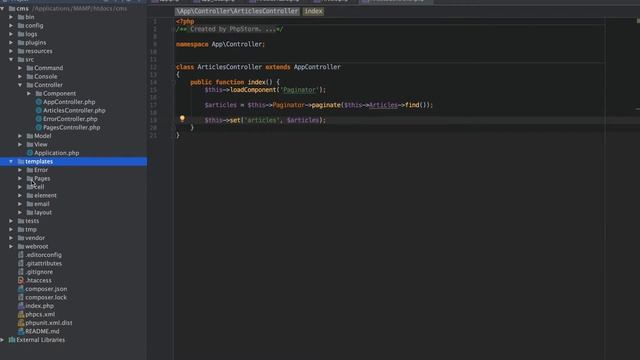Image resolution: width=640 pixels, height=360 pixels.
Task: Open the PagesController.php file in tree
Action: [x=71, y=127]
